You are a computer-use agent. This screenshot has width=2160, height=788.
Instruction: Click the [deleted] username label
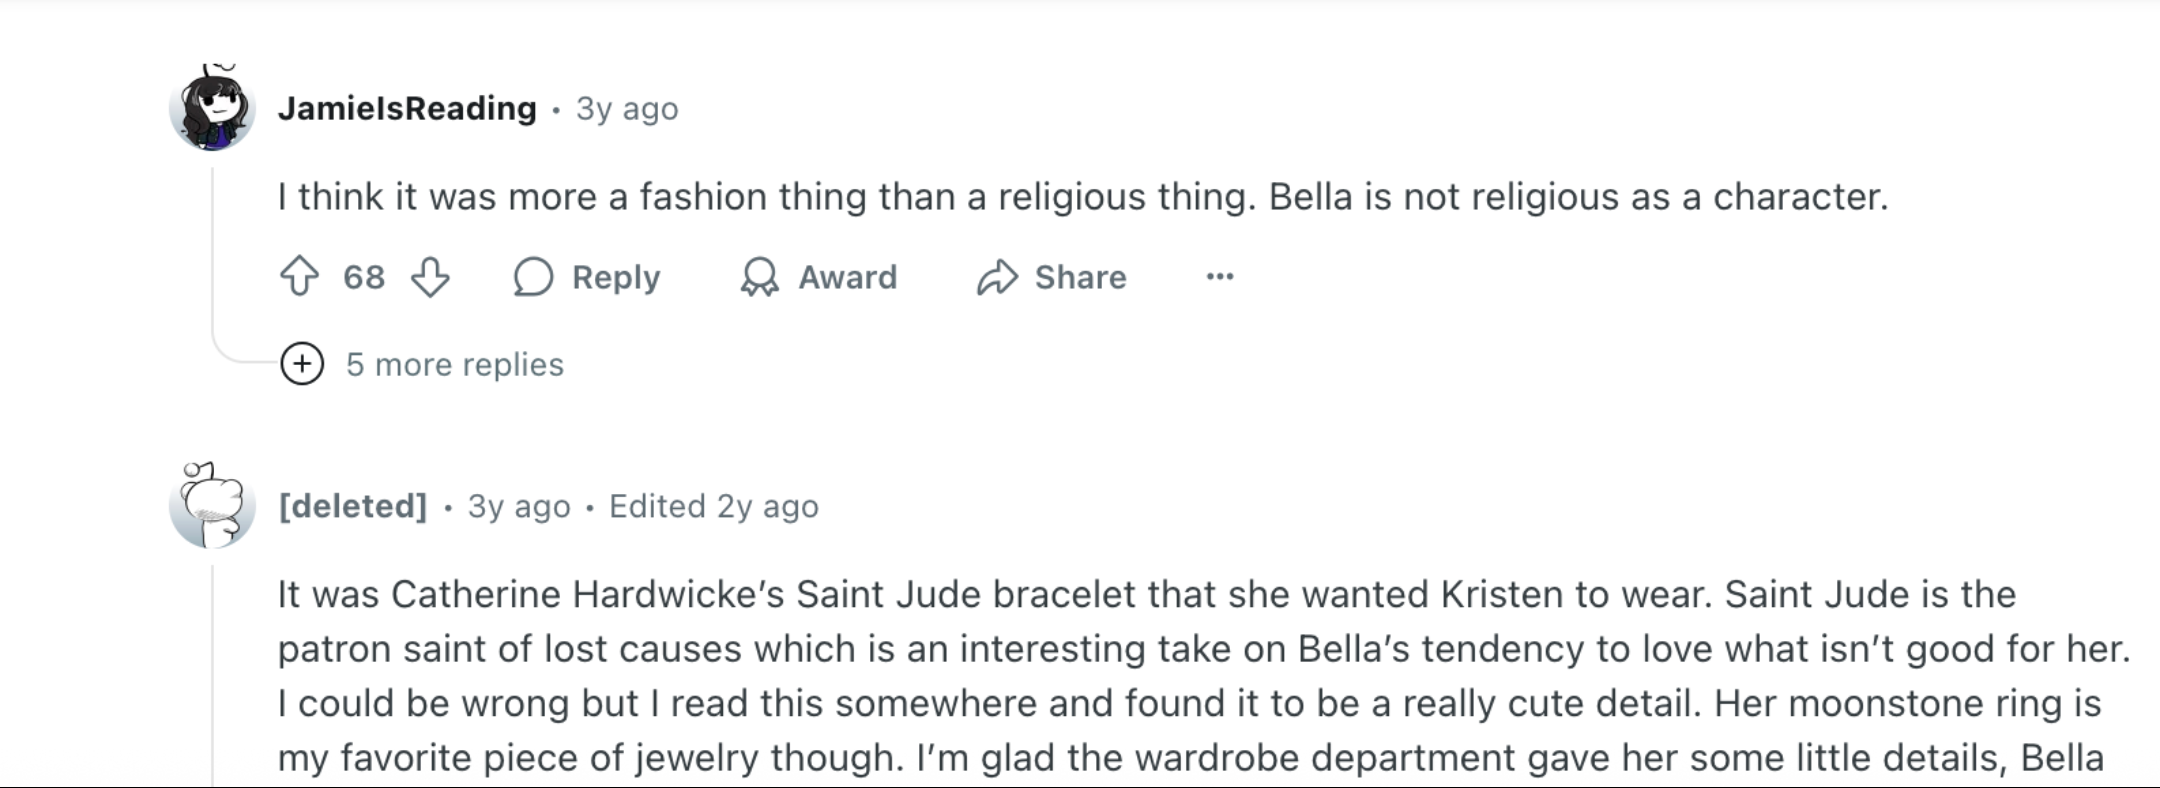coord(353,507)
